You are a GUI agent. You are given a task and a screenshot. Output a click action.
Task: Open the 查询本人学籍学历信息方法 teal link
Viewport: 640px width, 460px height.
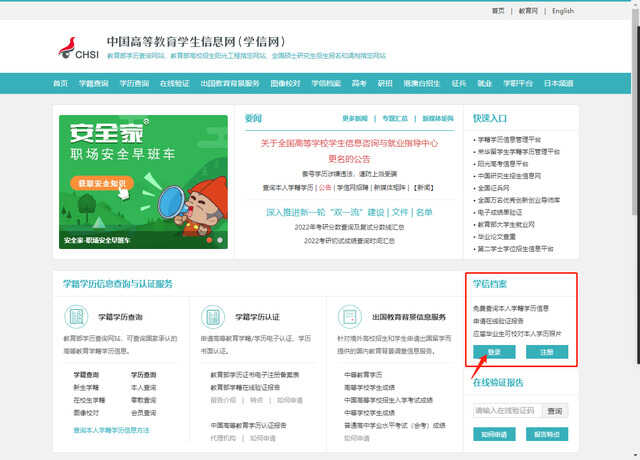tap(111, 430)
